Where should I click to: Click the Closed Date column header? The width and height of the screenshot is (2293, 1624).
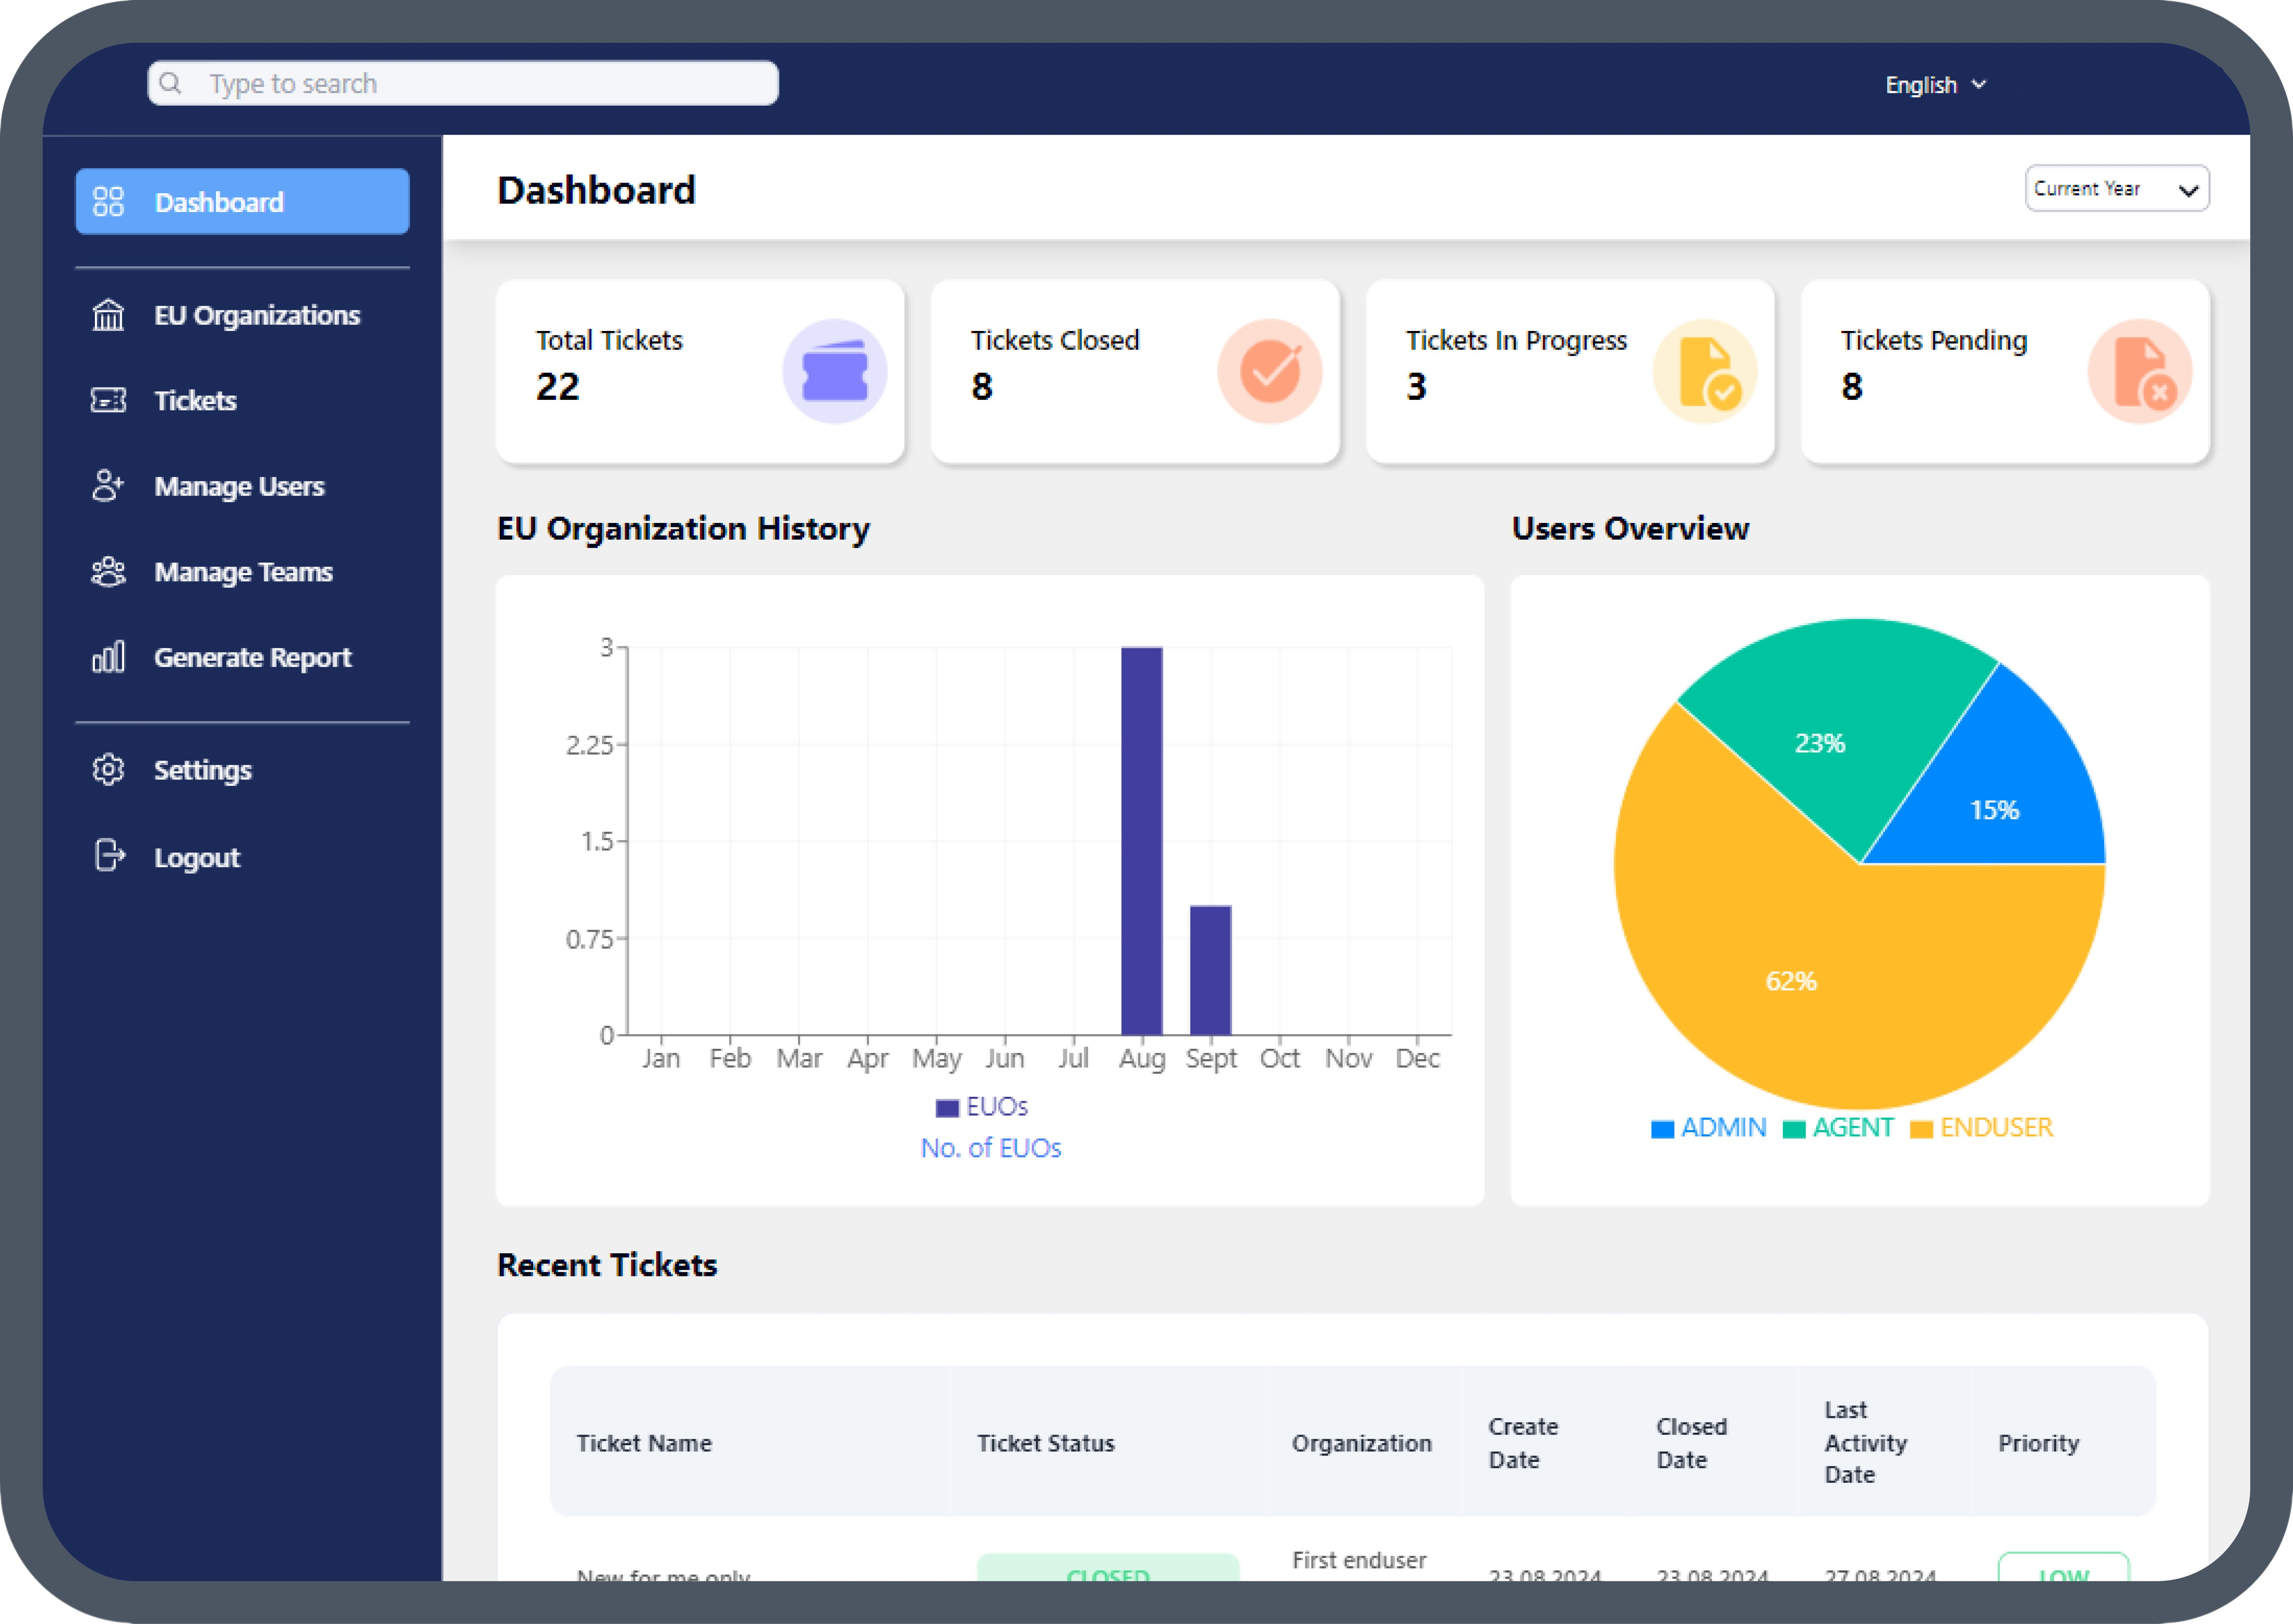[1691, 1443]
